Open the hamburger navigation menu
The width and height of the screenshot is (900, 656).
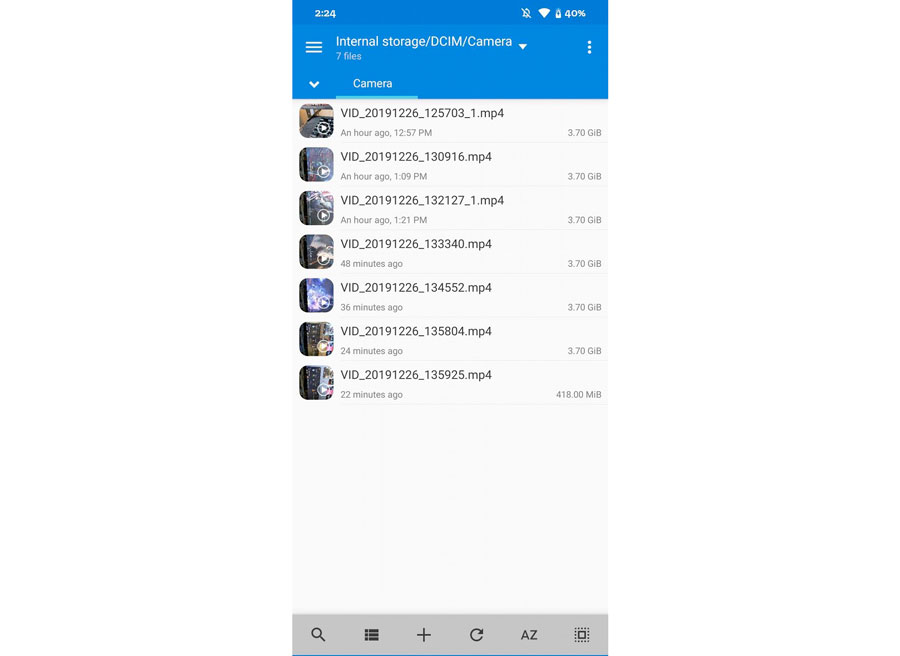313,47
